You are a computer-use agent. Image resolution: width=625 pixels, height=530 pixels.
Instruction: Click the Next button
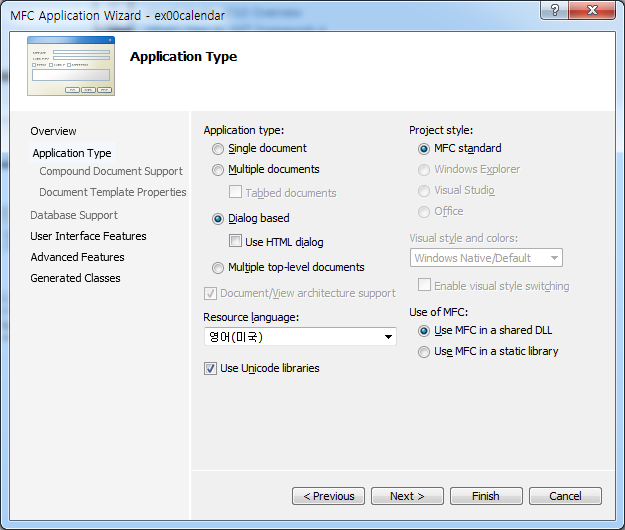tap(407, 496)
